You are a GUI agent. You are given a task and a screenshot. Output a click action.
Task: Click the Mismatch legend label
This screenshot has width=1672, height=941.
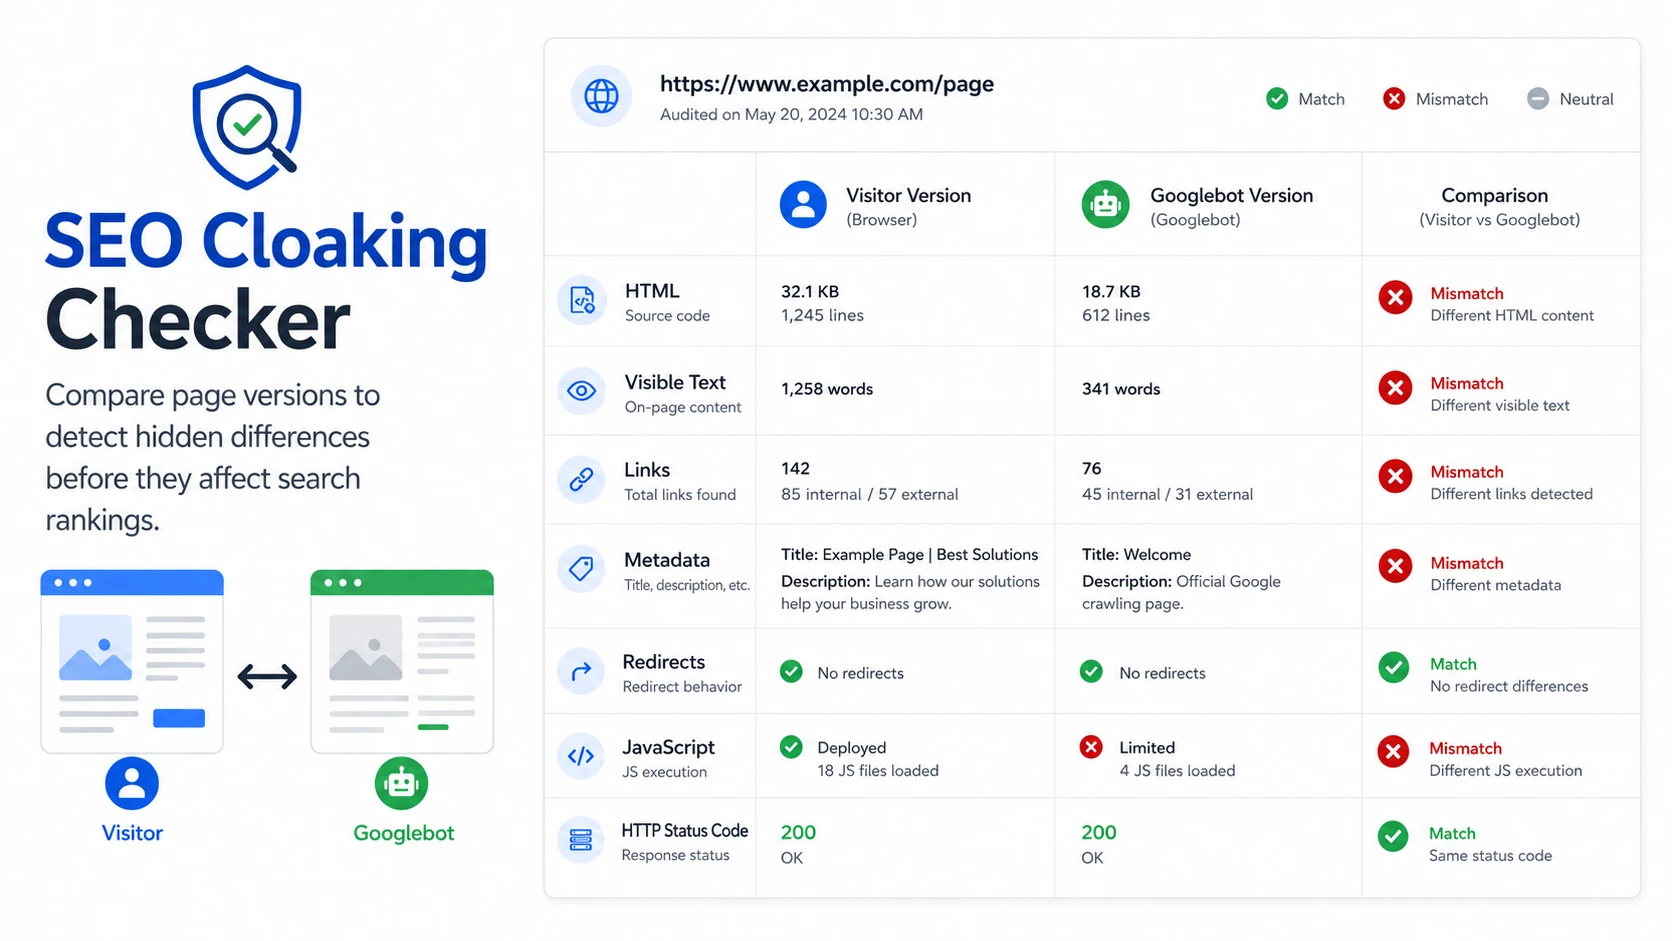point(1452,99)
